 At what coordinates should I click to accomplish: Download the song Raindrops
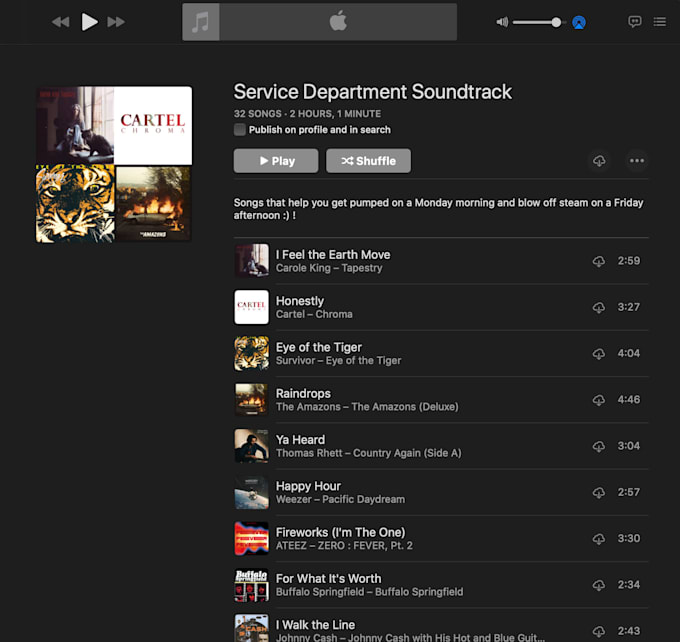coord(599,400)
